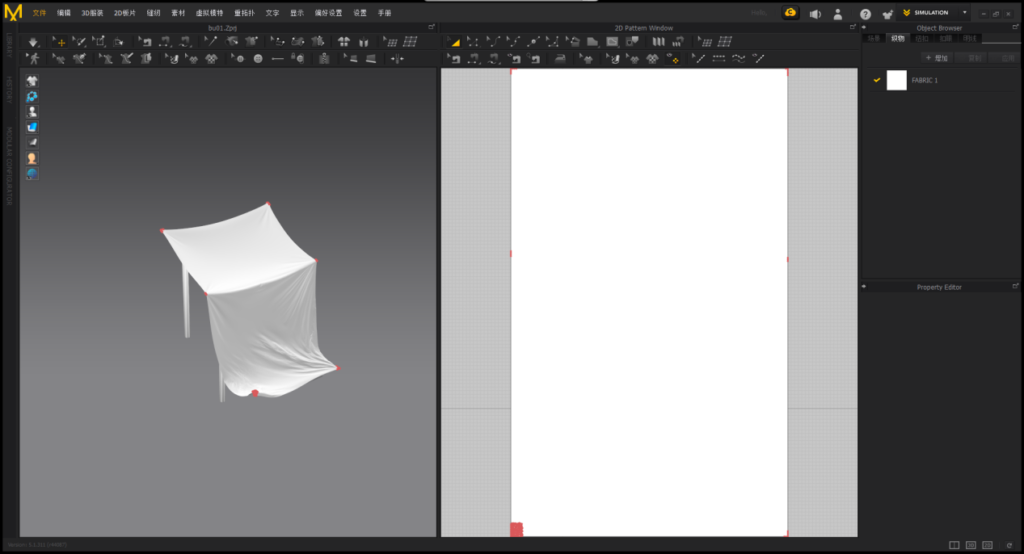This screenshot has width=1024, height=554.
Task: Select the yellow Select/Move tool in 3D toolbar
Action: (x=59, y=42)
